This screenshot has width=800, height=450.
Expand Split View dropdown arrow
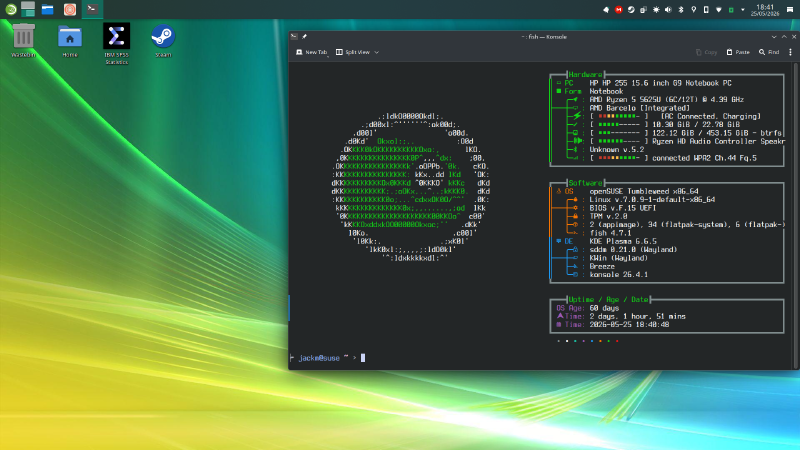pyautogui.click(x=377, y=52)
